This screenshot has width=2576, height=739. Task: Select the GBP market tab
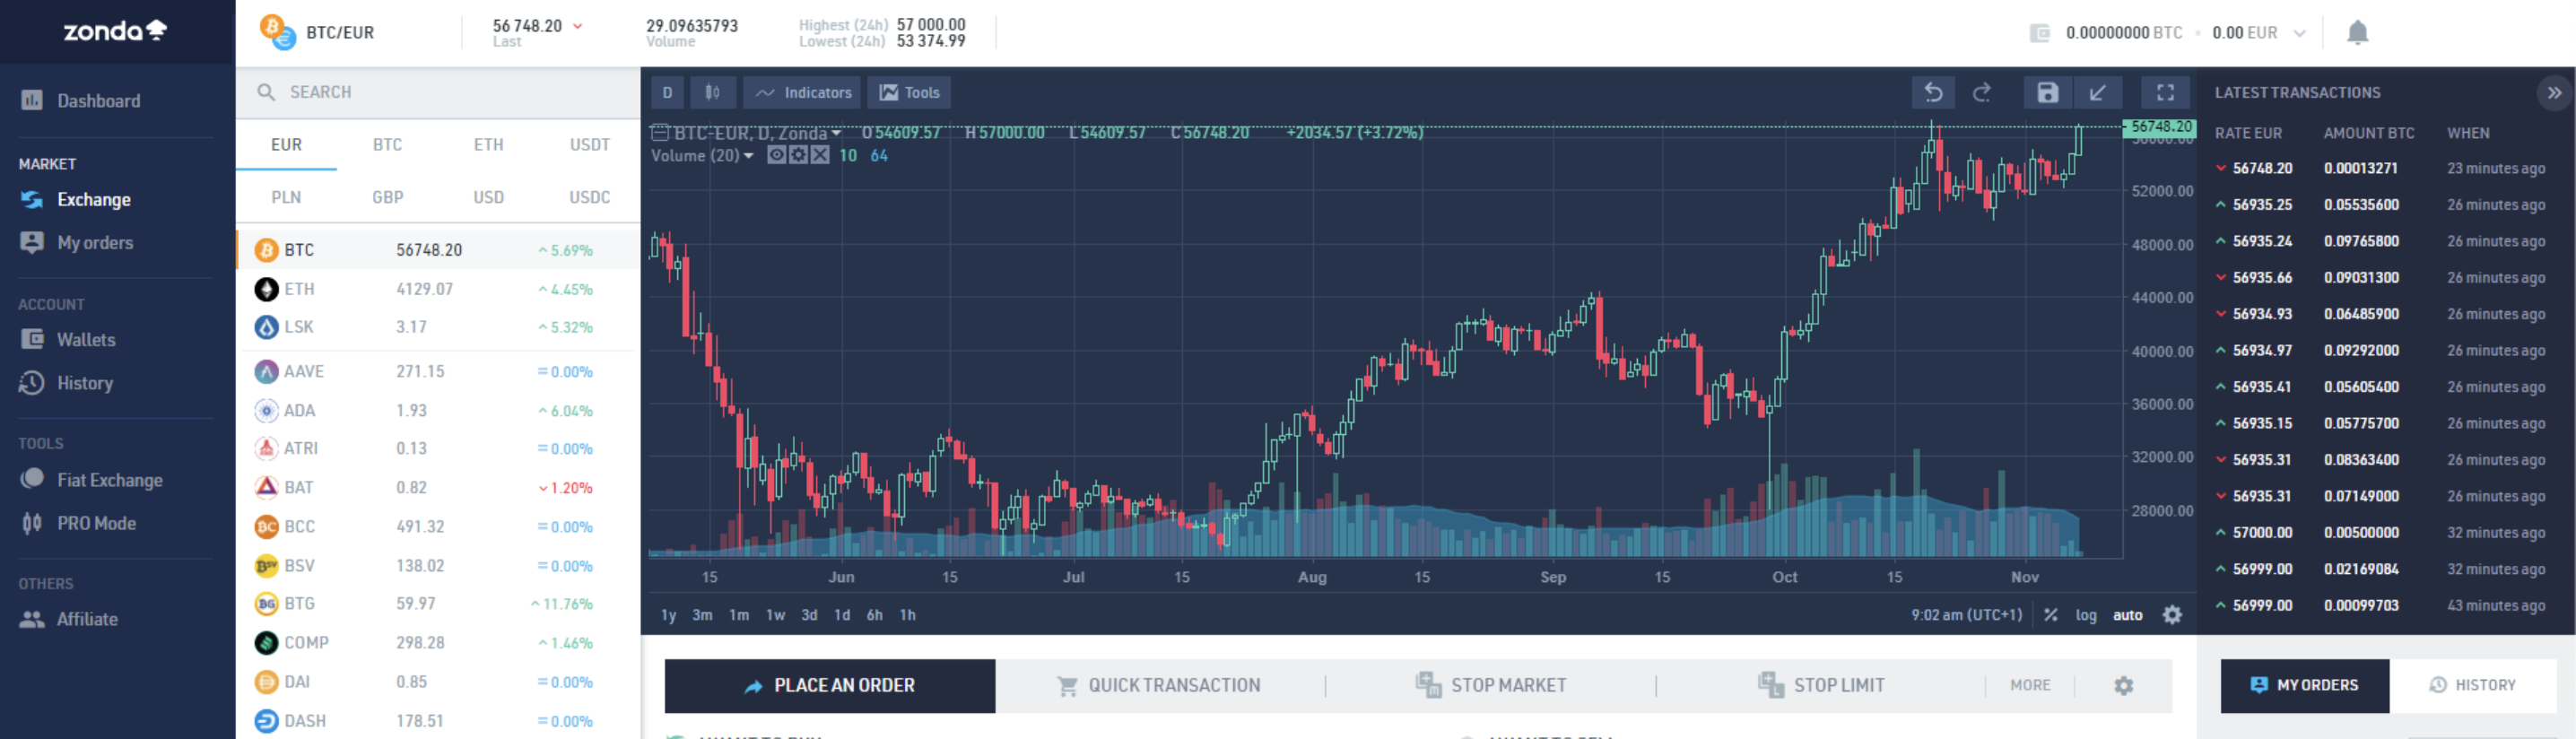tap(387, 197)
